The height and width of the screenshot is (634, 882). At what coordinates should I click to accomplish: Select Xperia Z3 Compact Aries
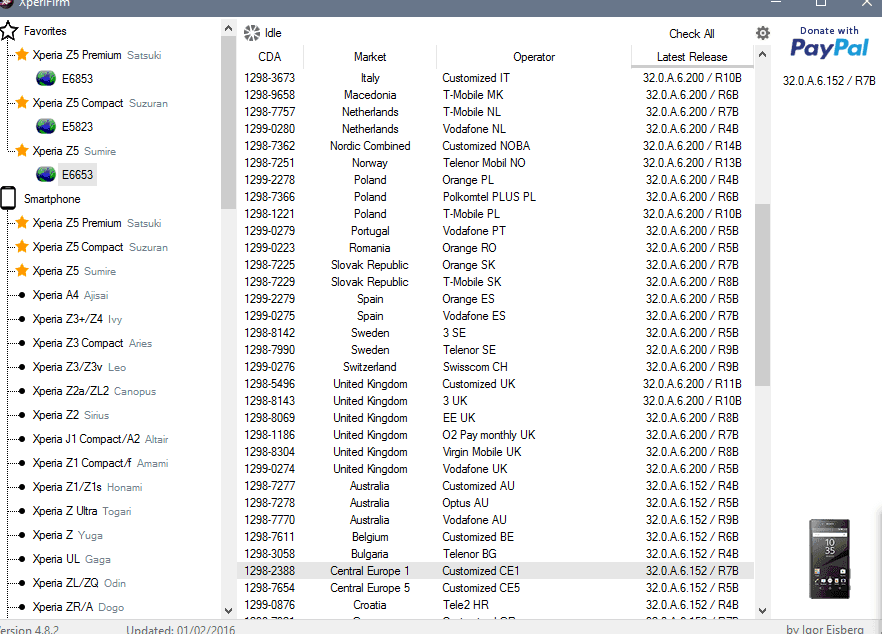click(x=92, y=343)
